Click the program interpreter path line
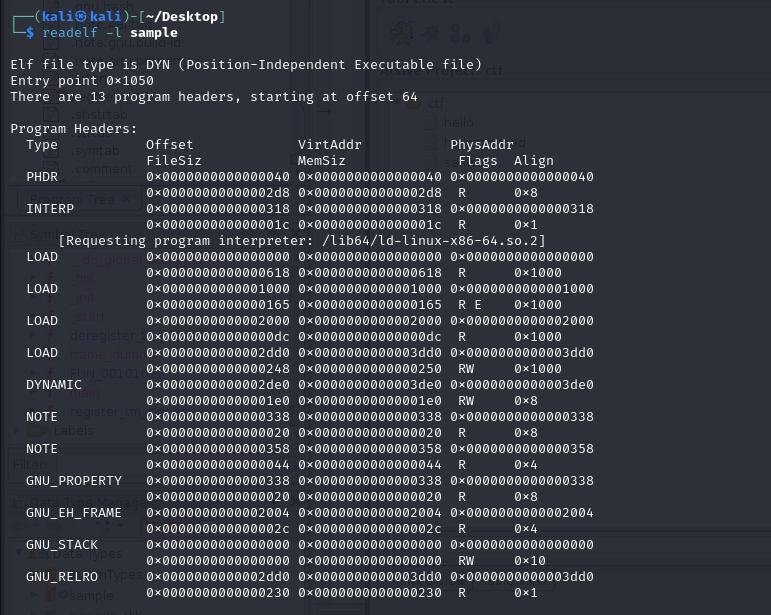771x615 pixels. point(302,241)
